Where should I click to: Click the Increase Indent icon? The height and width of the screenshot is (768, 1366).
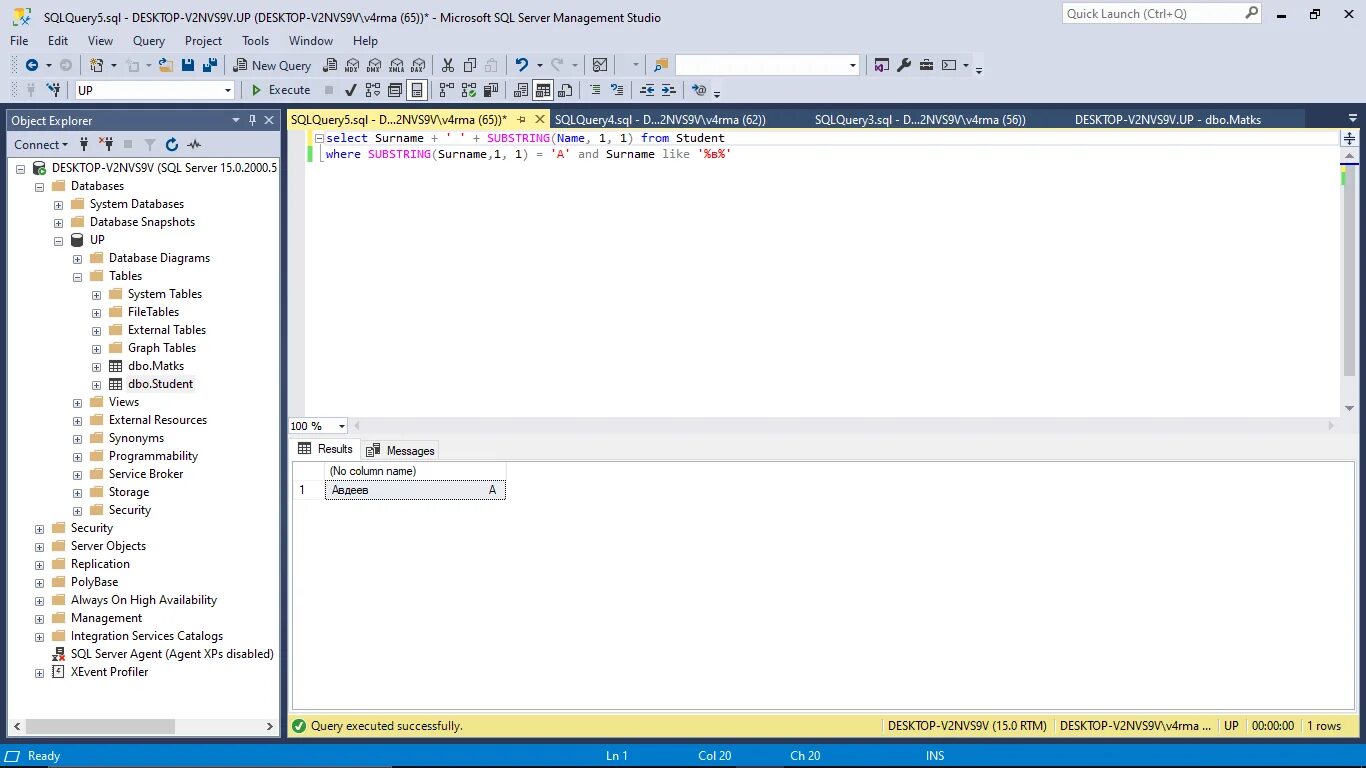click(x=669, y=90)
